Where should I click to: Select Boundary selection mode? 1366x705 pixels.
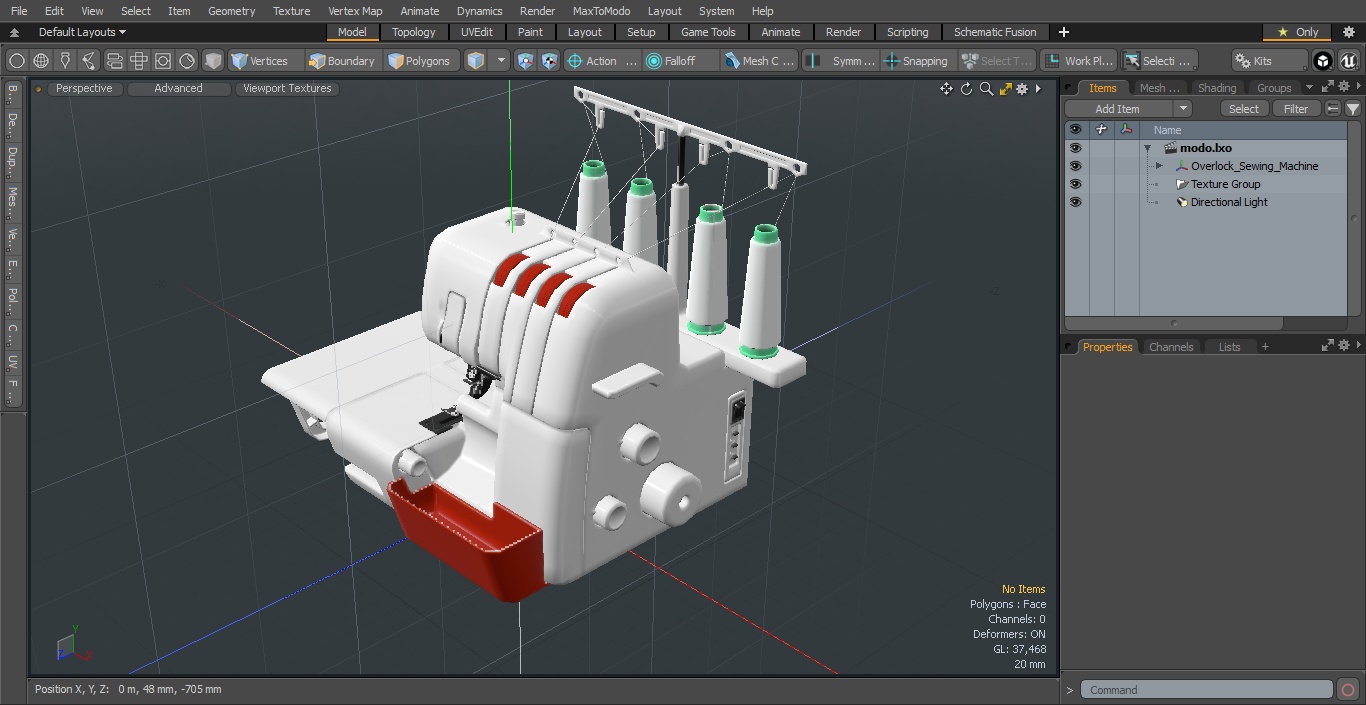(342, 61)
